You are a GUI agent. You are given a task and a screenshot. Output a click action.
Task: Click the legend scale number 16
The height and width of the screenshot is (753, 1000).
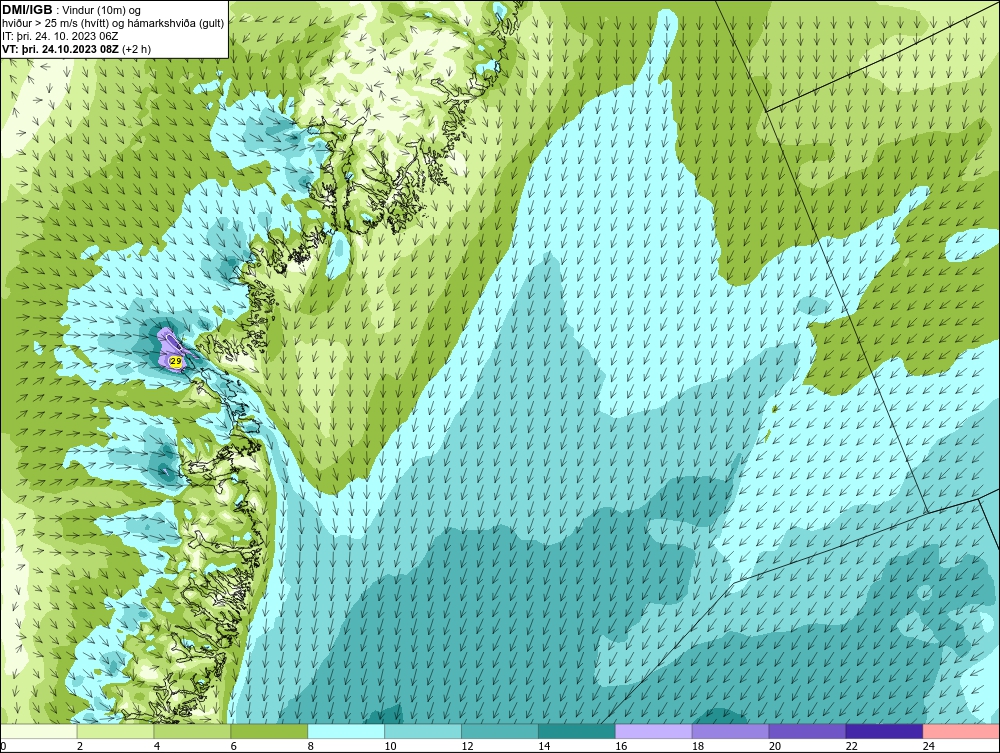621,746
